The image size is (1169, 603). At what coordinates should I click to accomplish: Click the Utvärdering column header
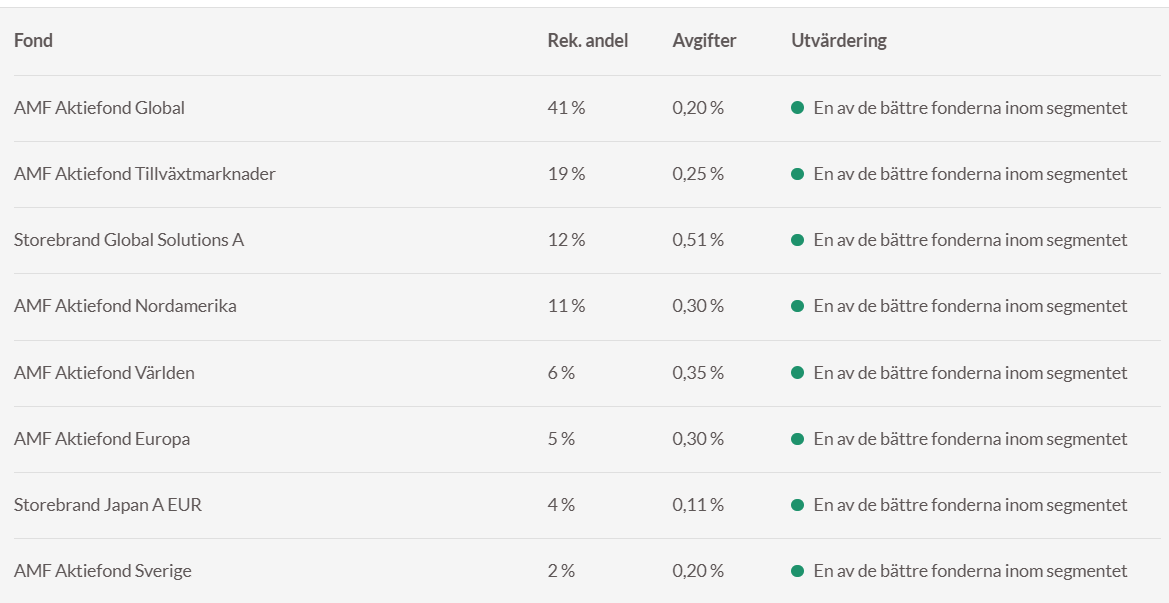tap(838, 41)
